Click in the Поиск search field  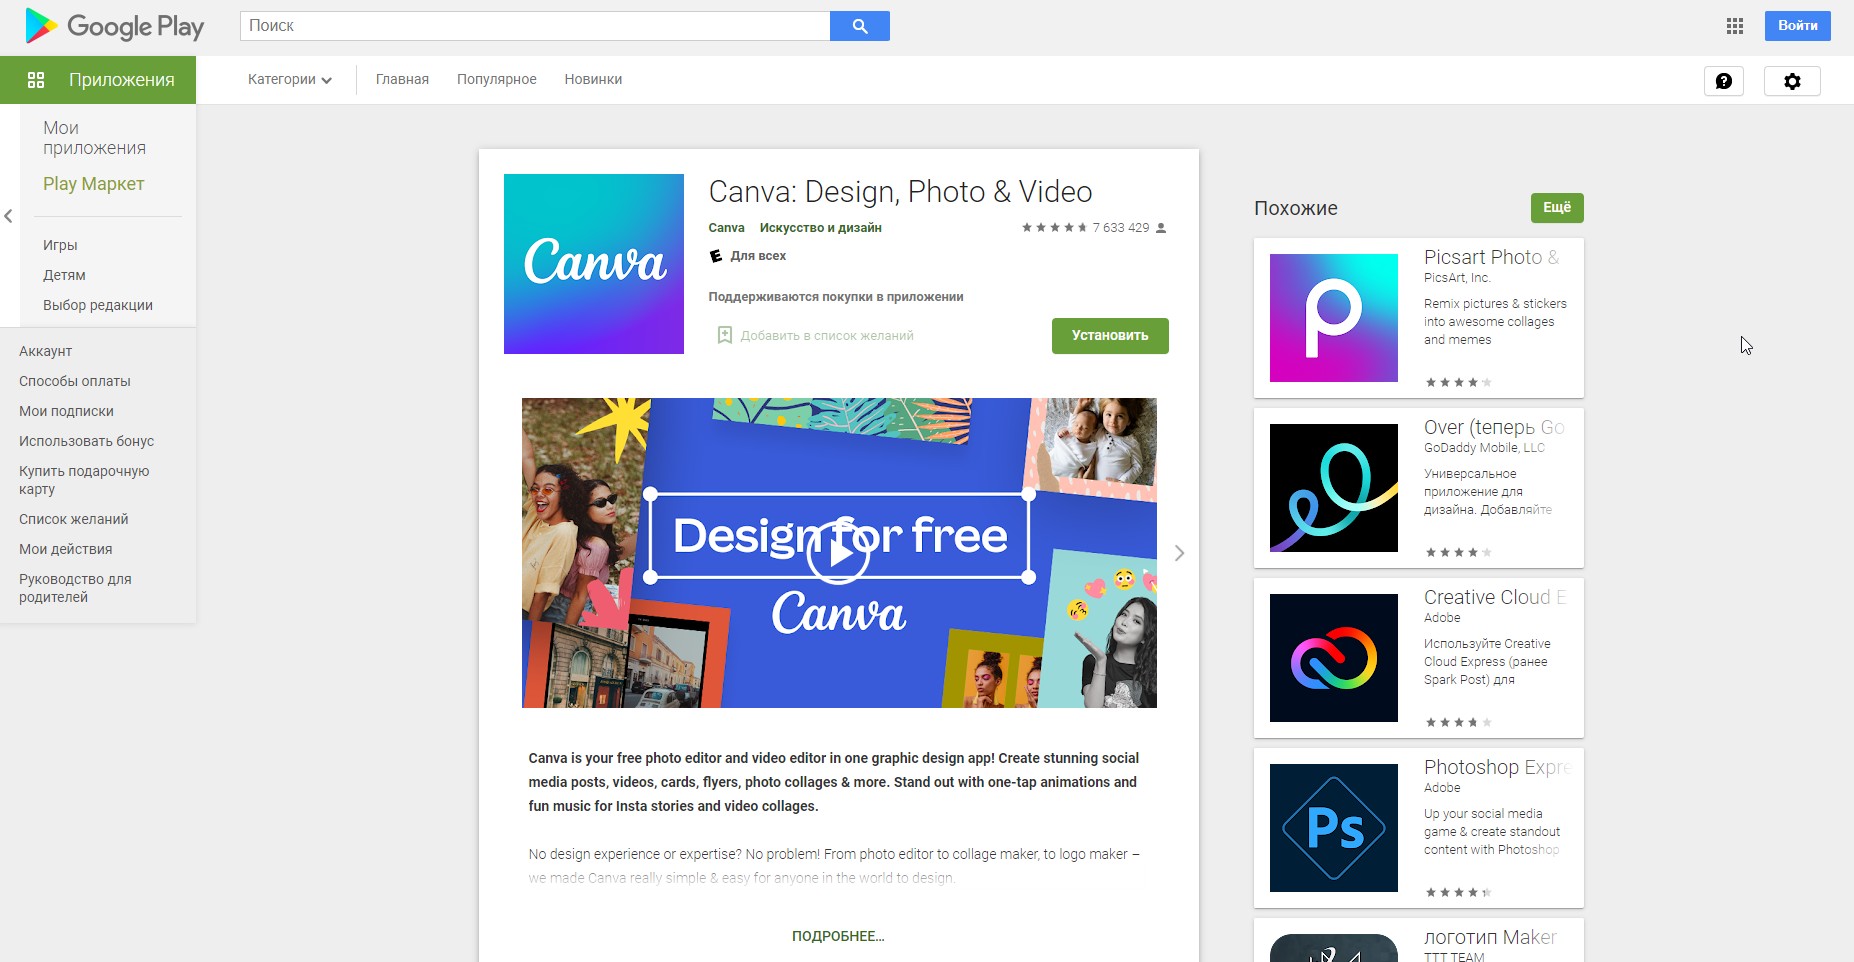coord(535,26)
